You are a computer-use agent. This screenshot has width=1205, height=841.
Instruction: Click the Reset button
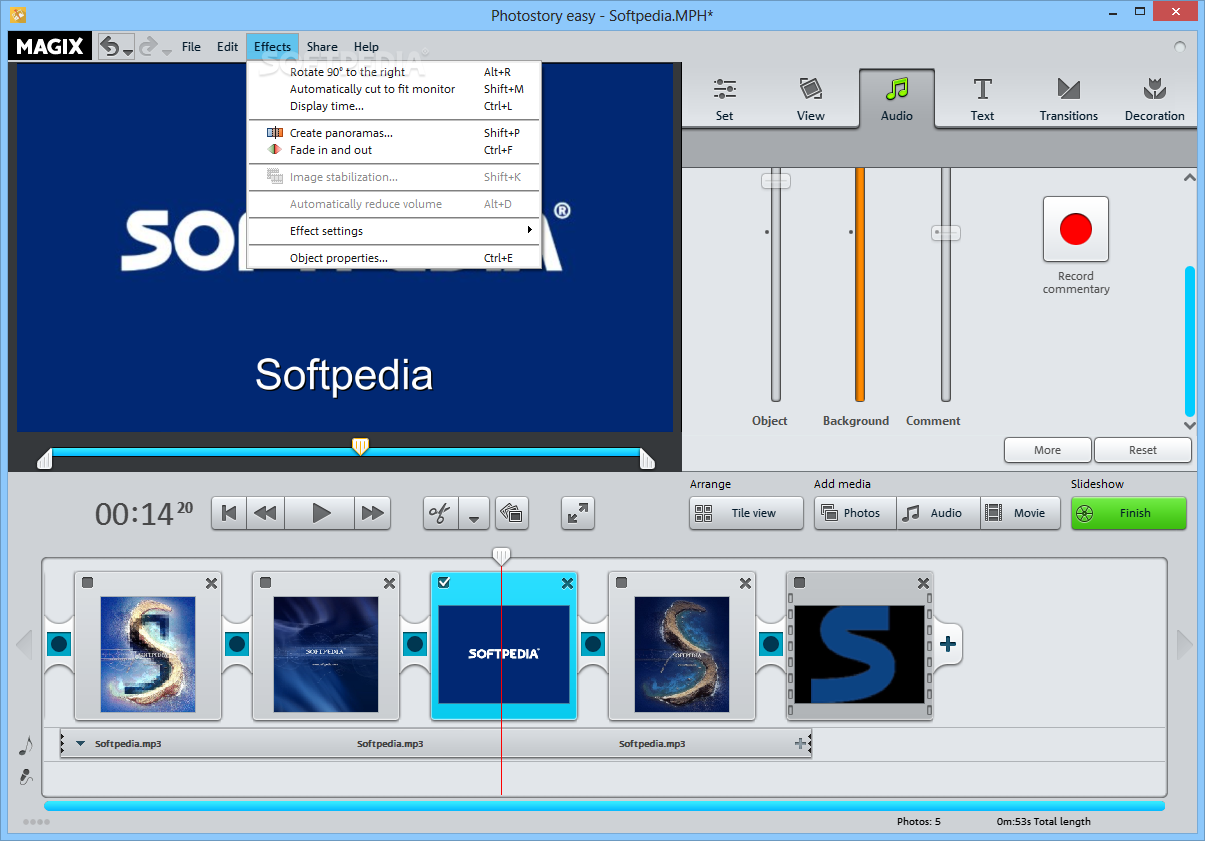pyautogui.click(x=1143, y=450)
